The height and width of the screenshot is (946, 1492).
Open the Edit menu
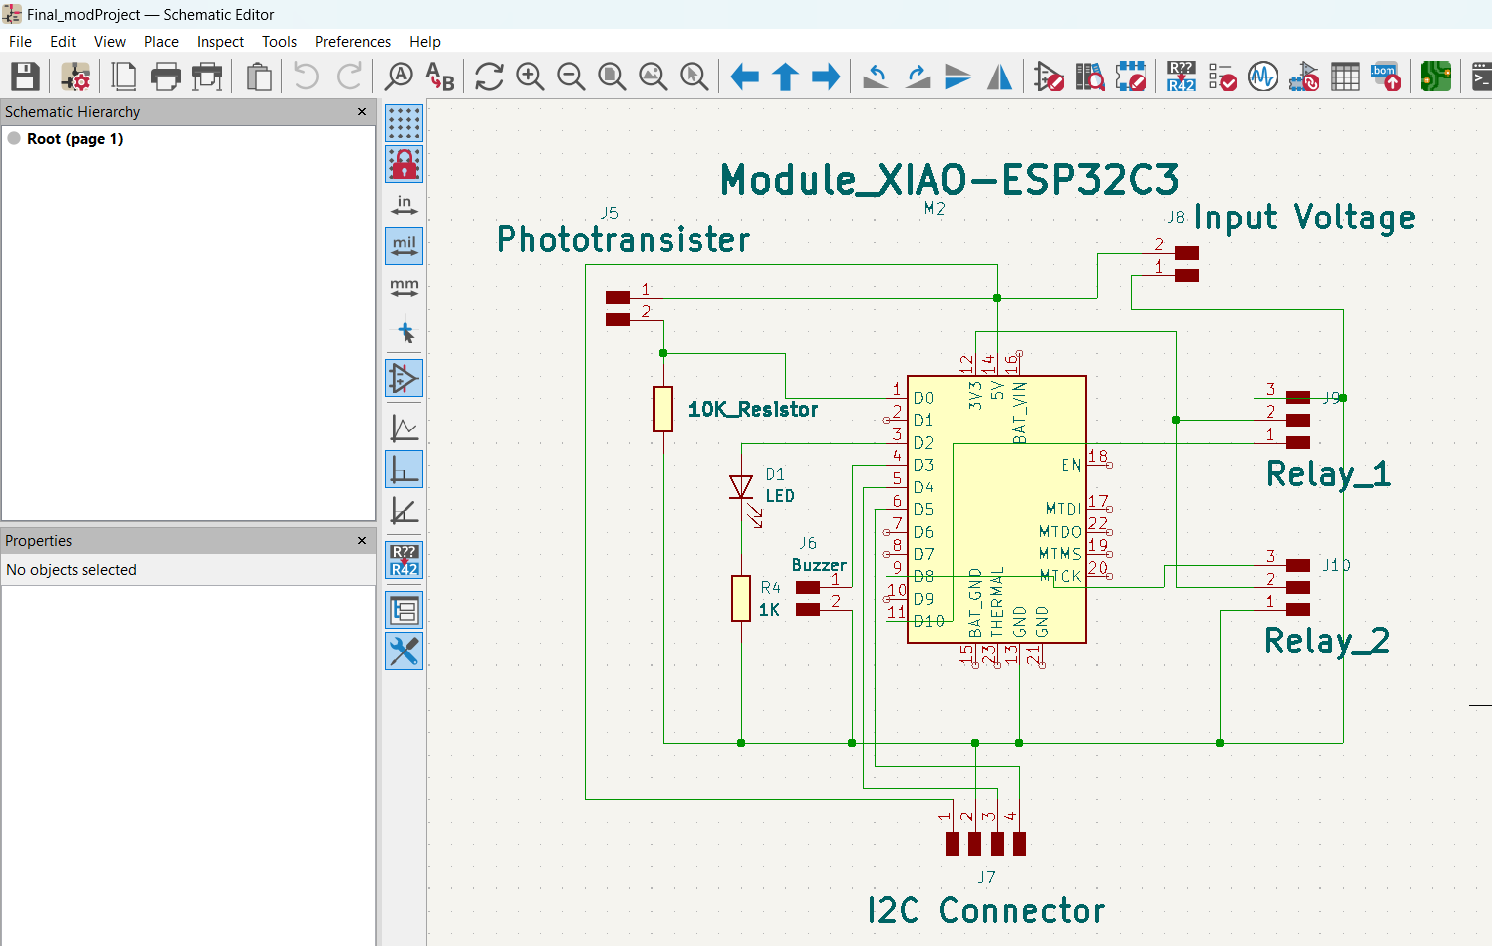pyautogui.click(x=63, y=42)
